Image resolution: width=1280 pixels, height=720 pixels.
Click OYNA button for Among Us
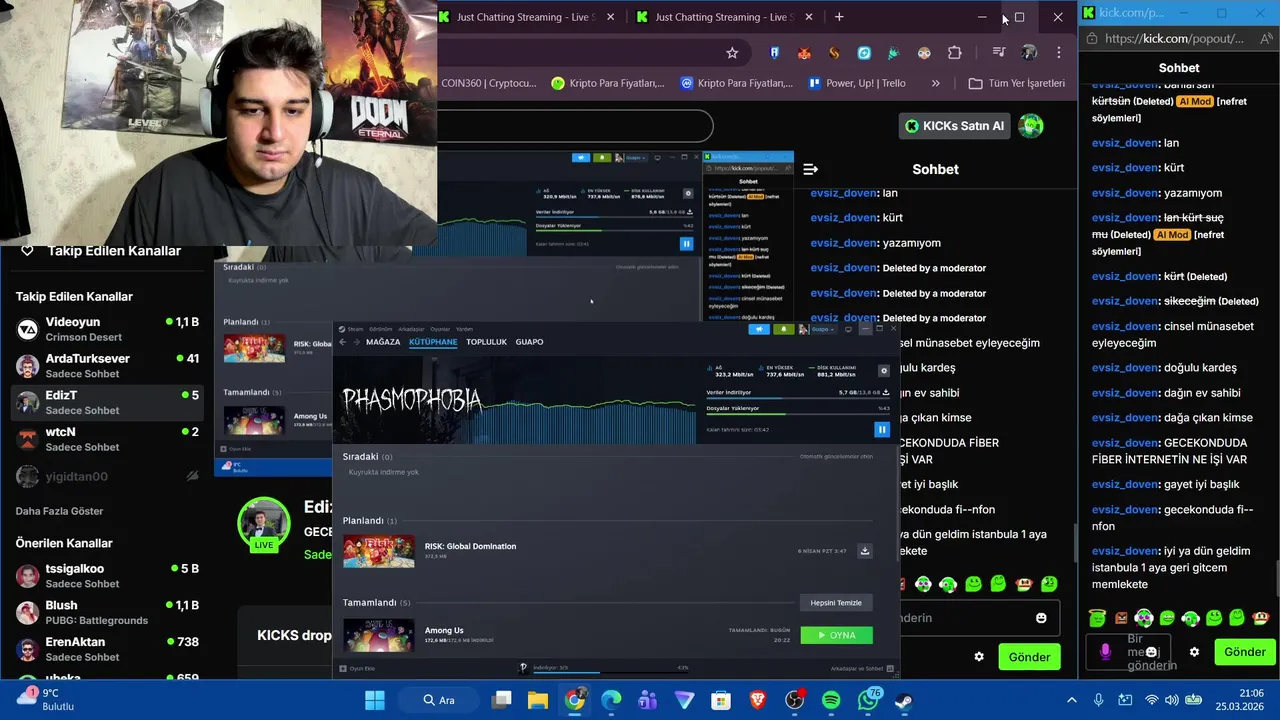pos(836,635)
